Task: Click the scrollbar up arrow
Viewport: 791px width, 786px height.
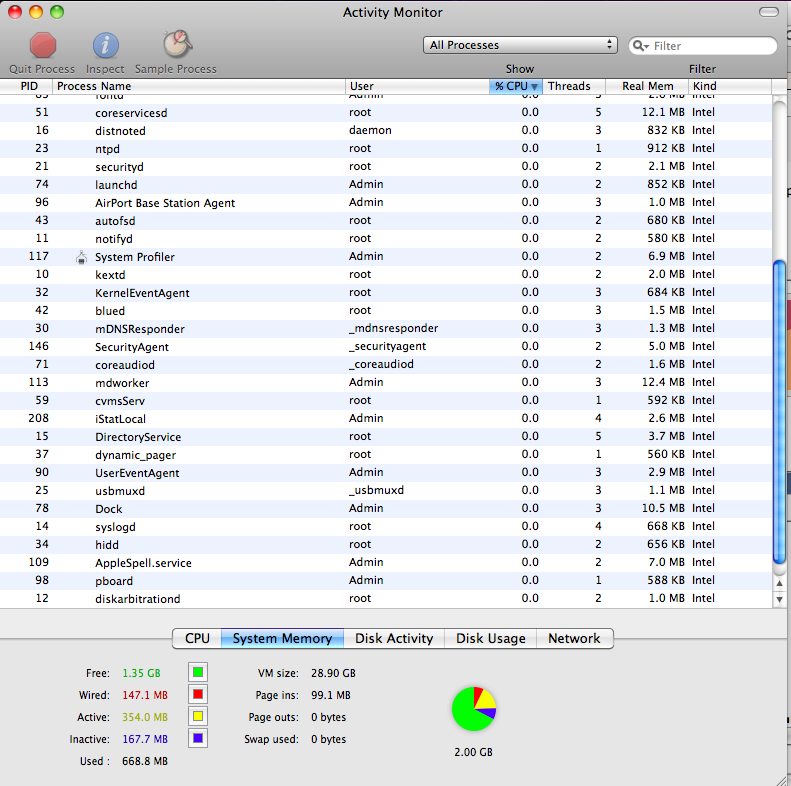Action: click(779, 583)
